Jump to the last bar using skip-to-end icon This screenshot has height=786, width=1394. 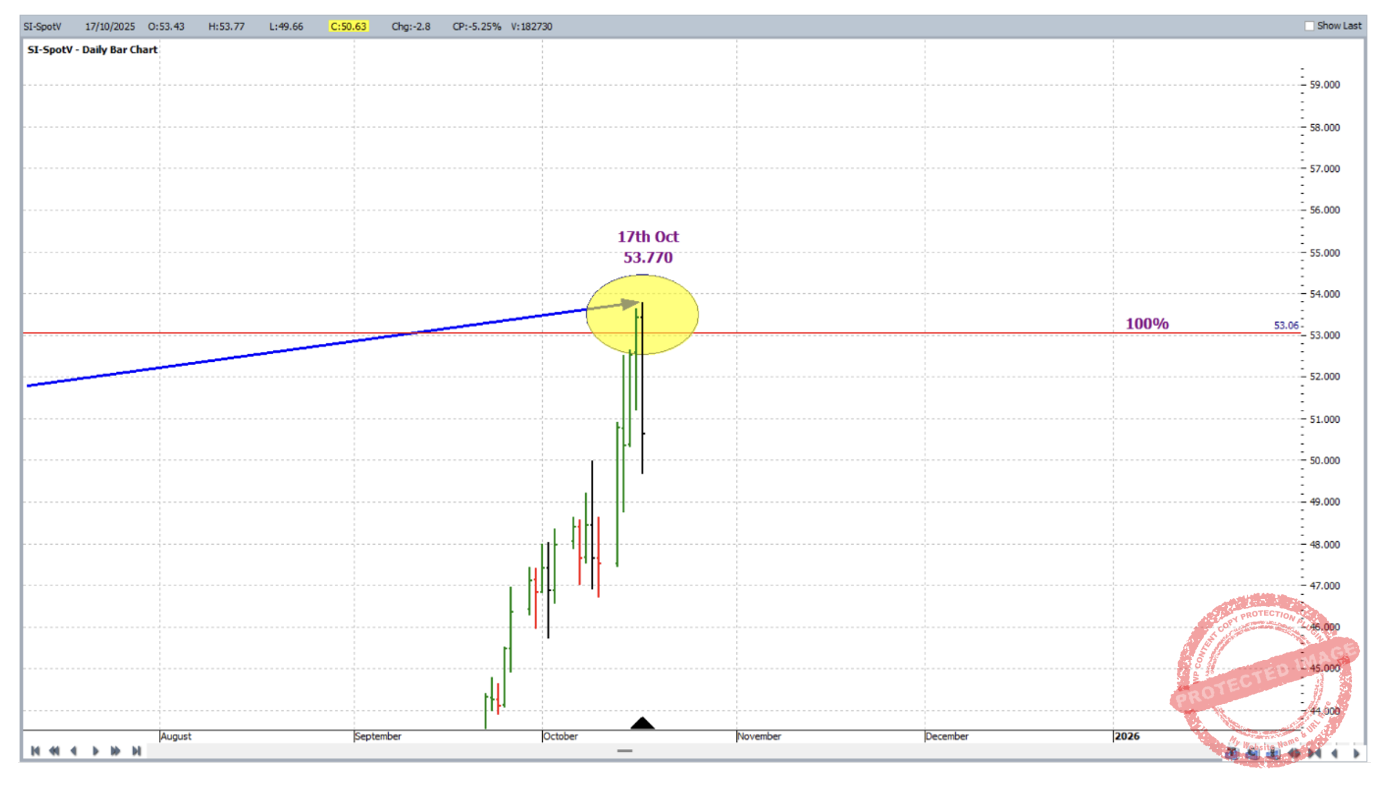click(136, 751)
